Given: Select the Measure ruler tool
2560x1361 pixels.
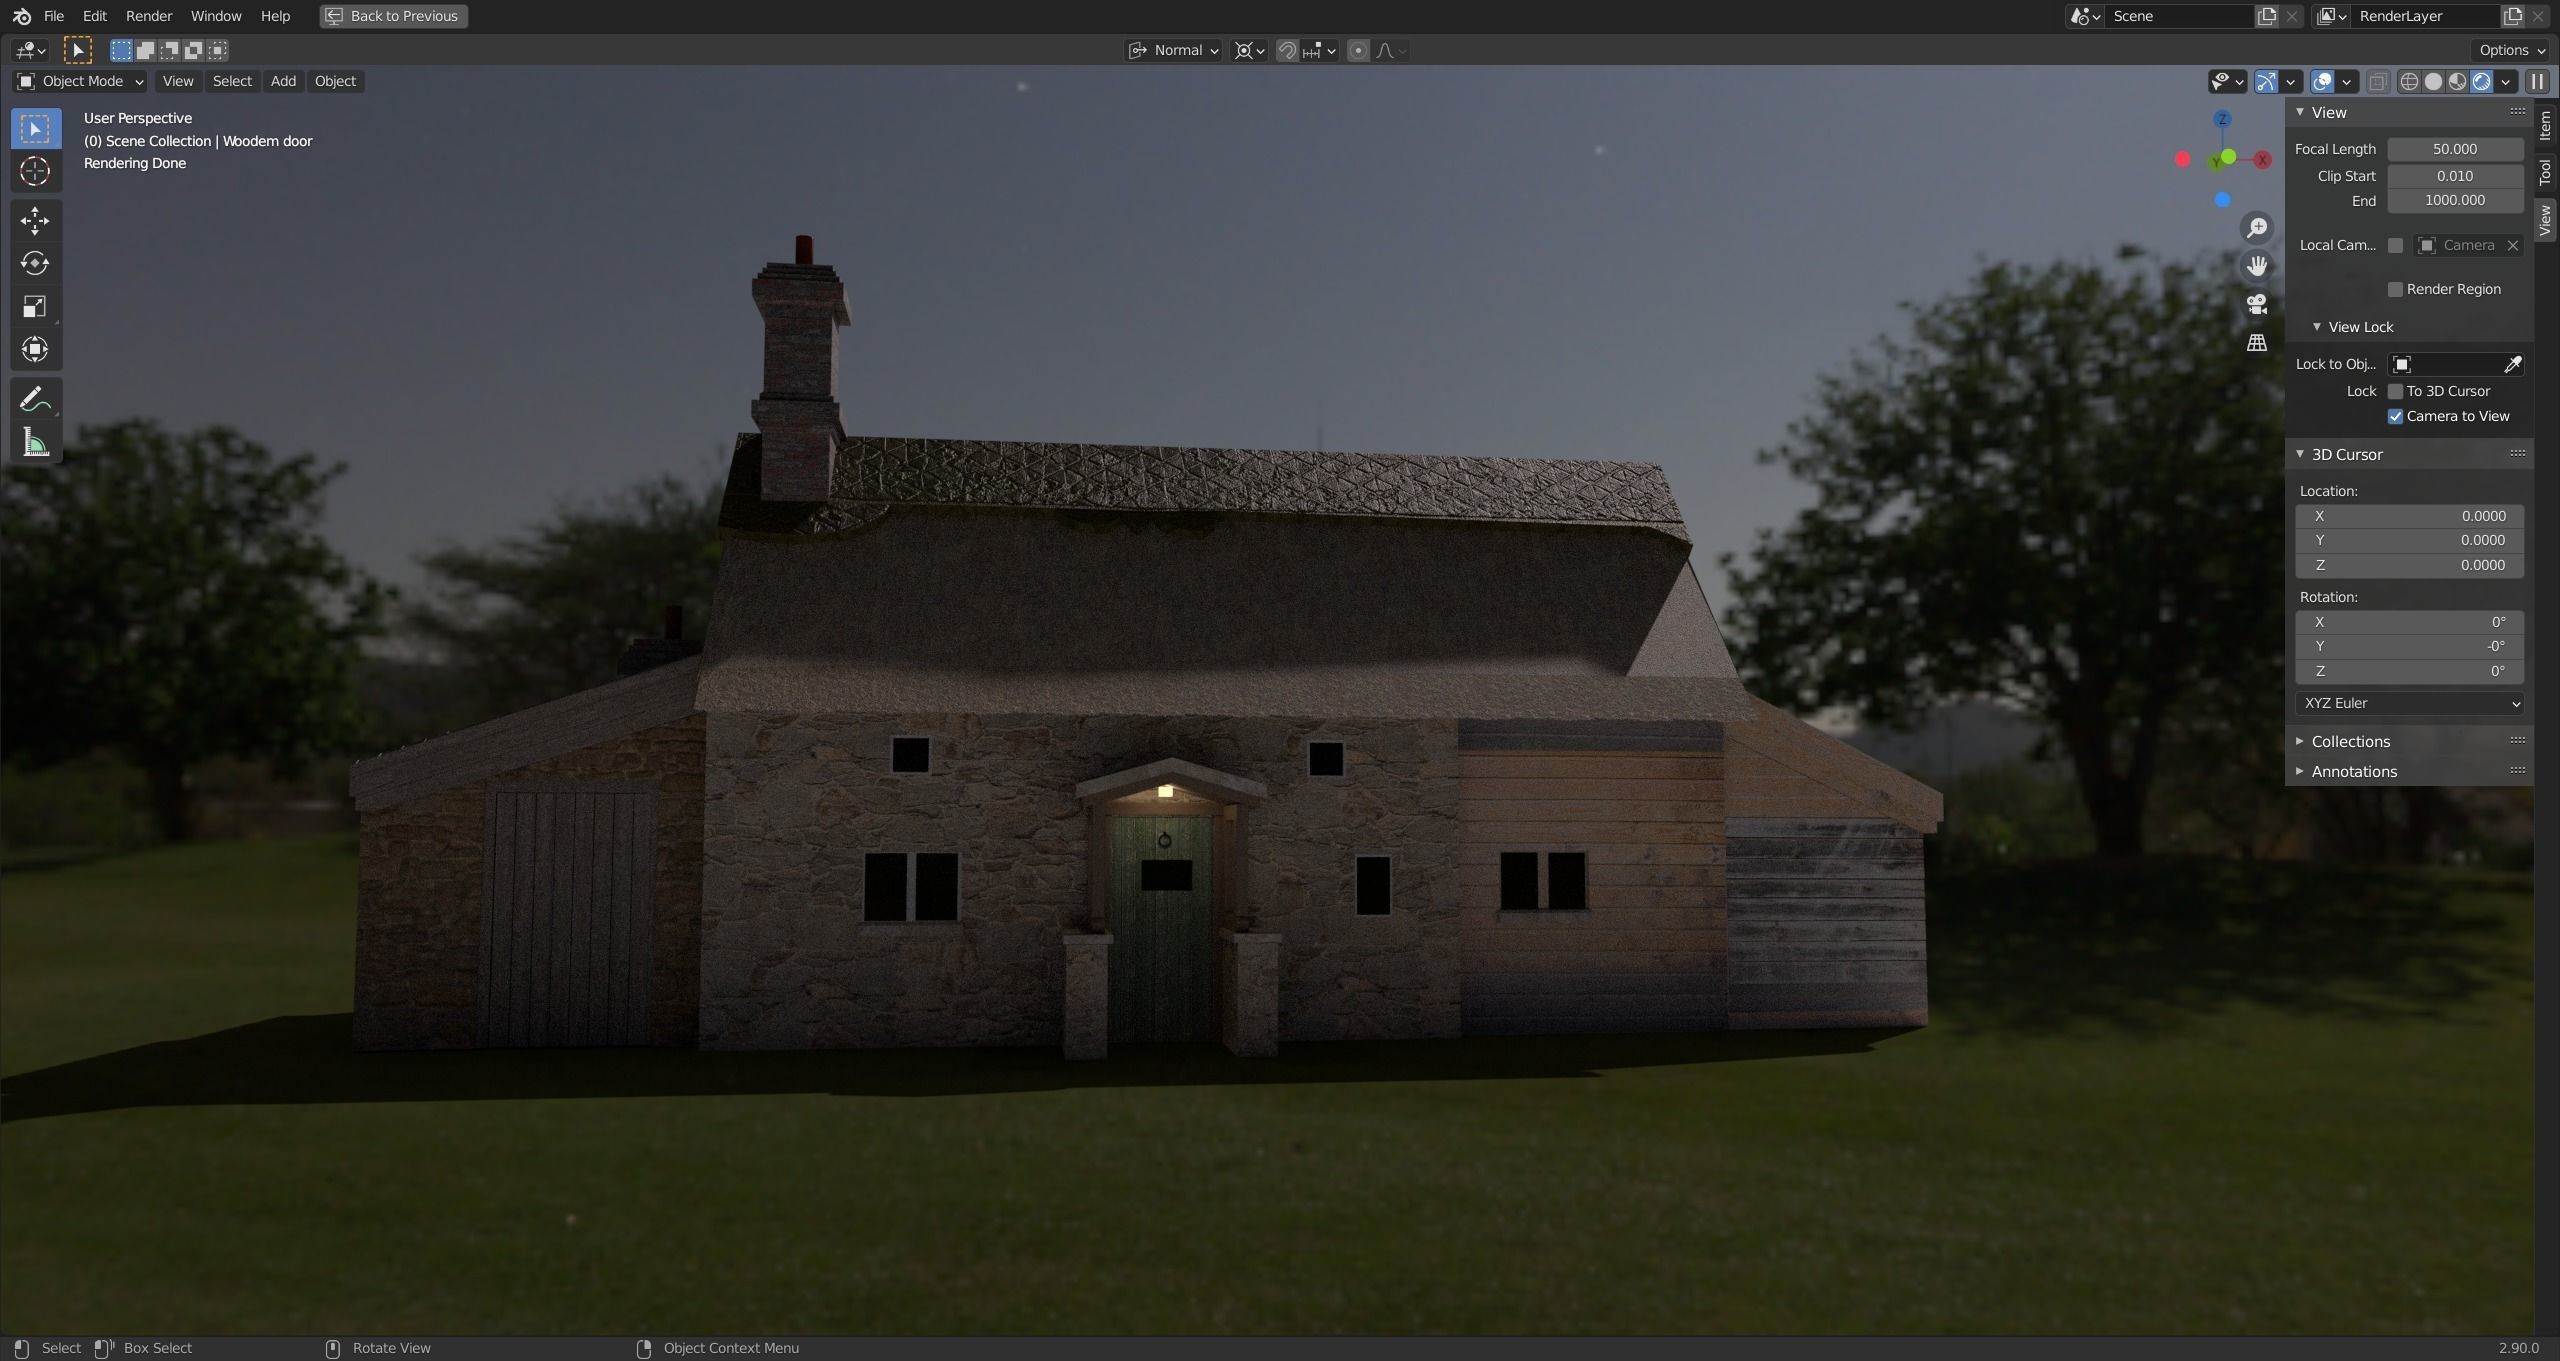Looking at the screenshot, I should [x=35, y=442].
